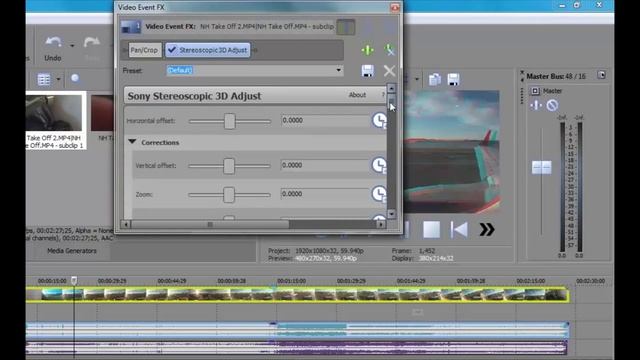This screenshot has width=640, height=360.
Task: Select the video clip on the timeline
Action: (x=298, y=294)
